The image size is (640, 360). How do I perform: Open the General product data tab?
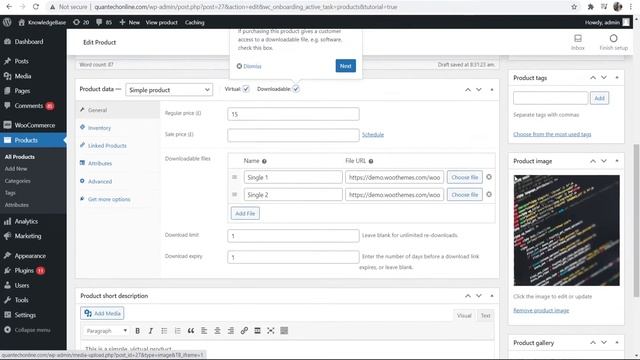point(118,110)
